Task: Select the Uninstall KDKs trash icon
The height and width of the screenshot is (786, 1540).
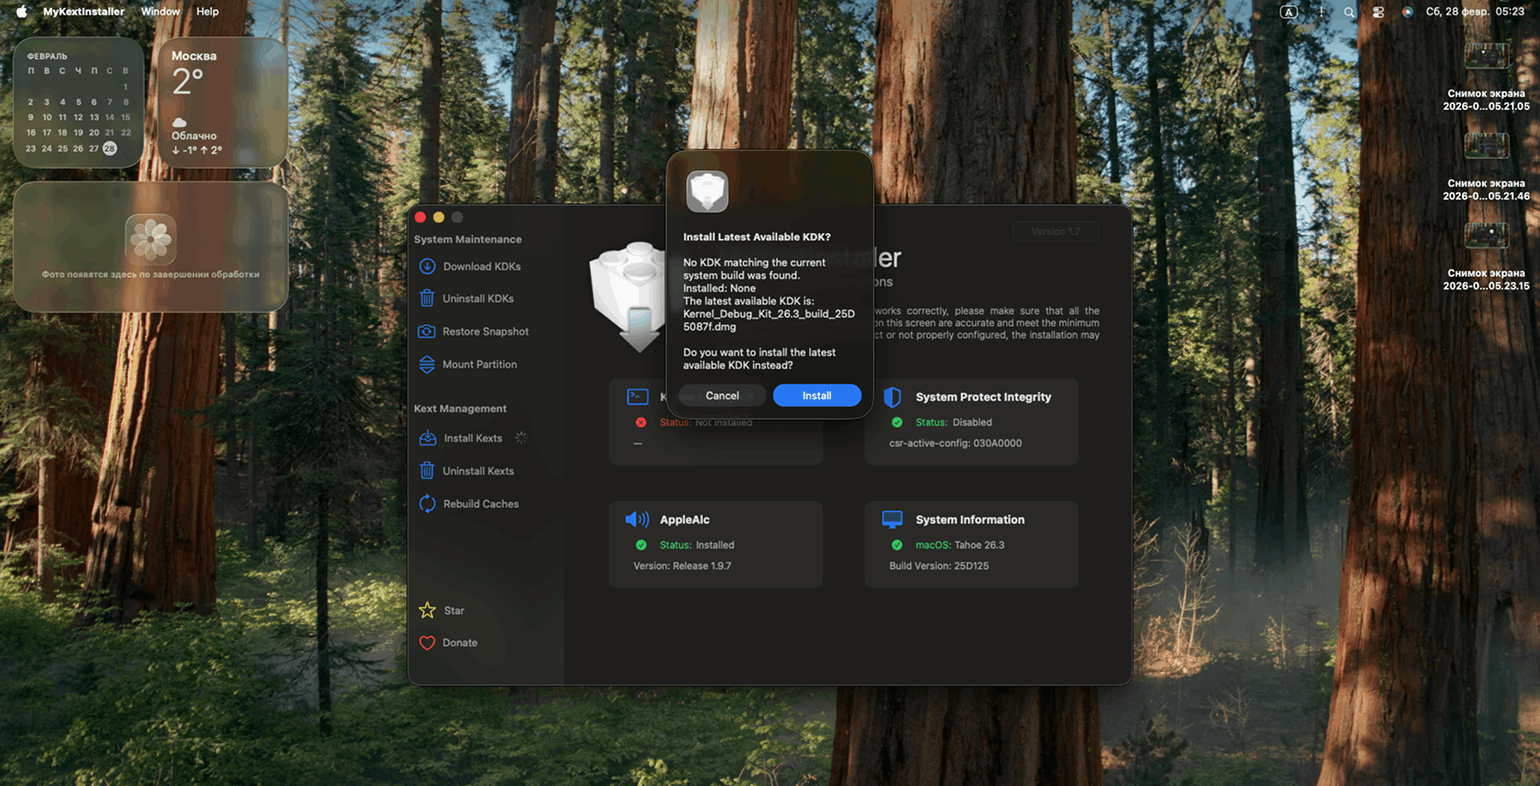Action: click(x=427, y=298)
